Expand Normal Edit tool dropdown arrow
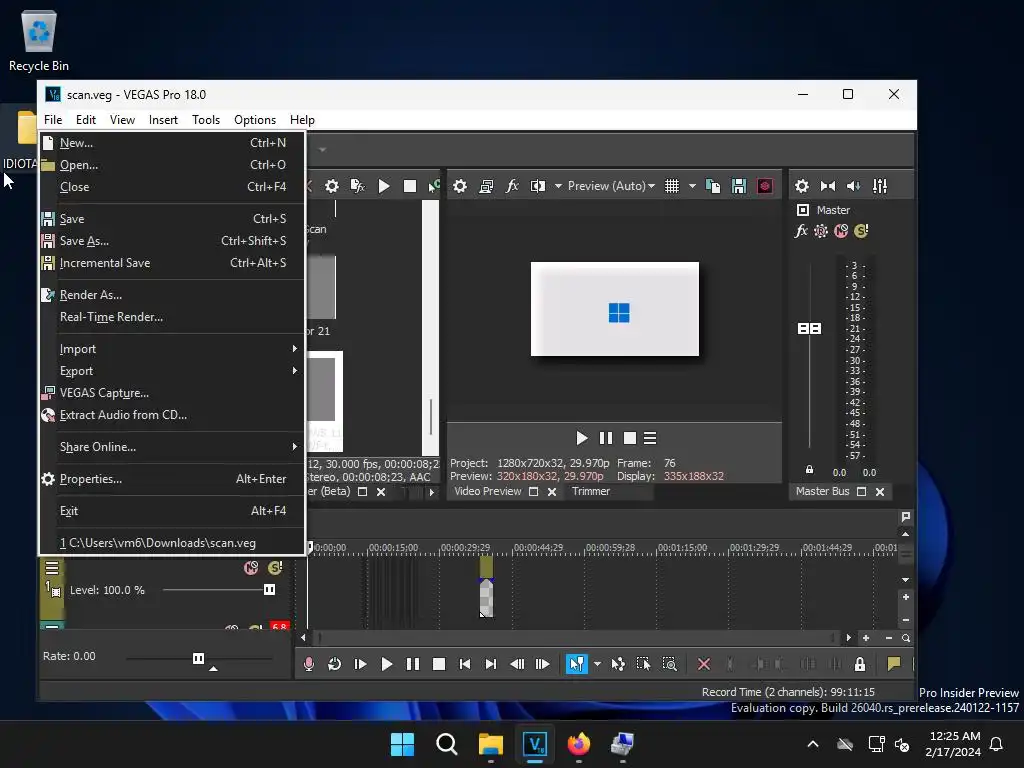Image resolution: width=1024 pixels, height=768 pixels. click(x=597, y=664)
